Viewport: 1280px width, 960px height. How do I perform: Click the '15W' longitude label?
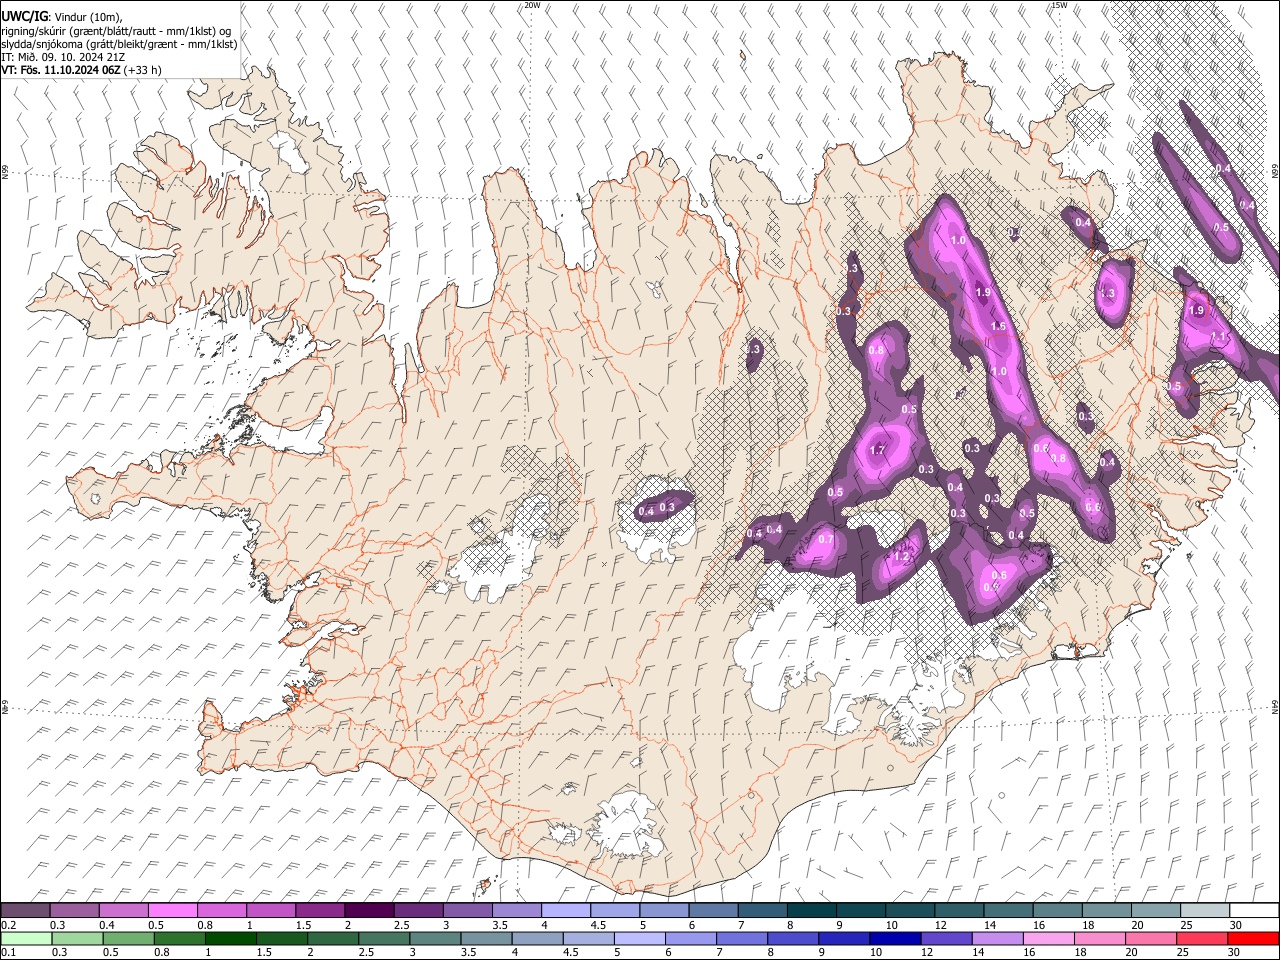1059,5
